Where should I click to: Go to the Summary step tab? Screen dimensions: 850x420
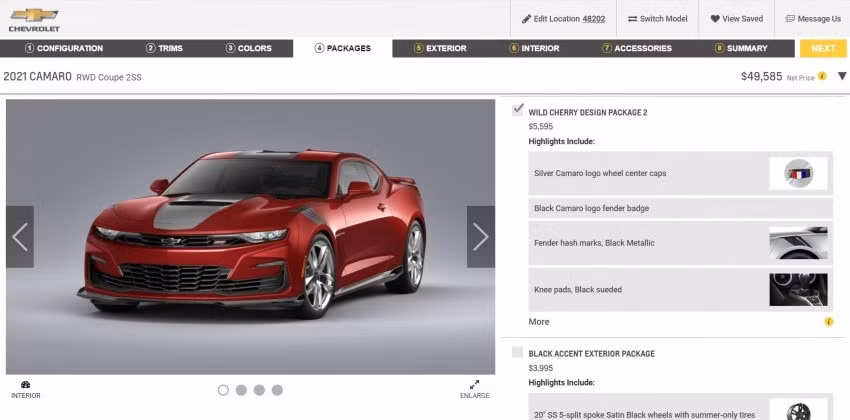coord(741,48)
